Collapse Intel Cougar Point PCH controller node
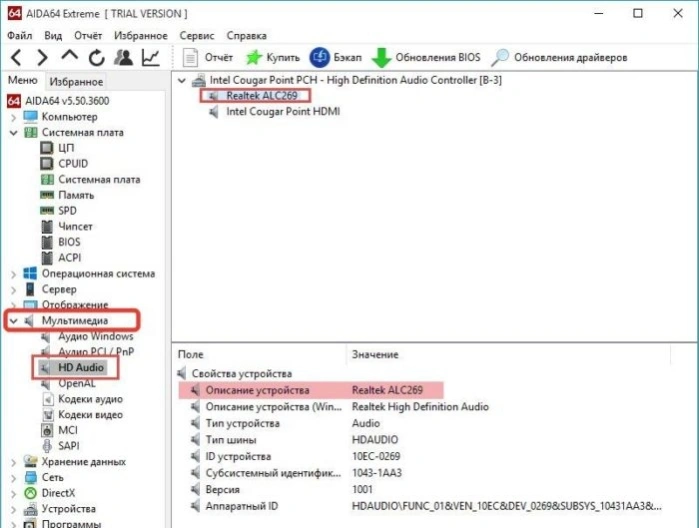699x528 pixels. 182,81
